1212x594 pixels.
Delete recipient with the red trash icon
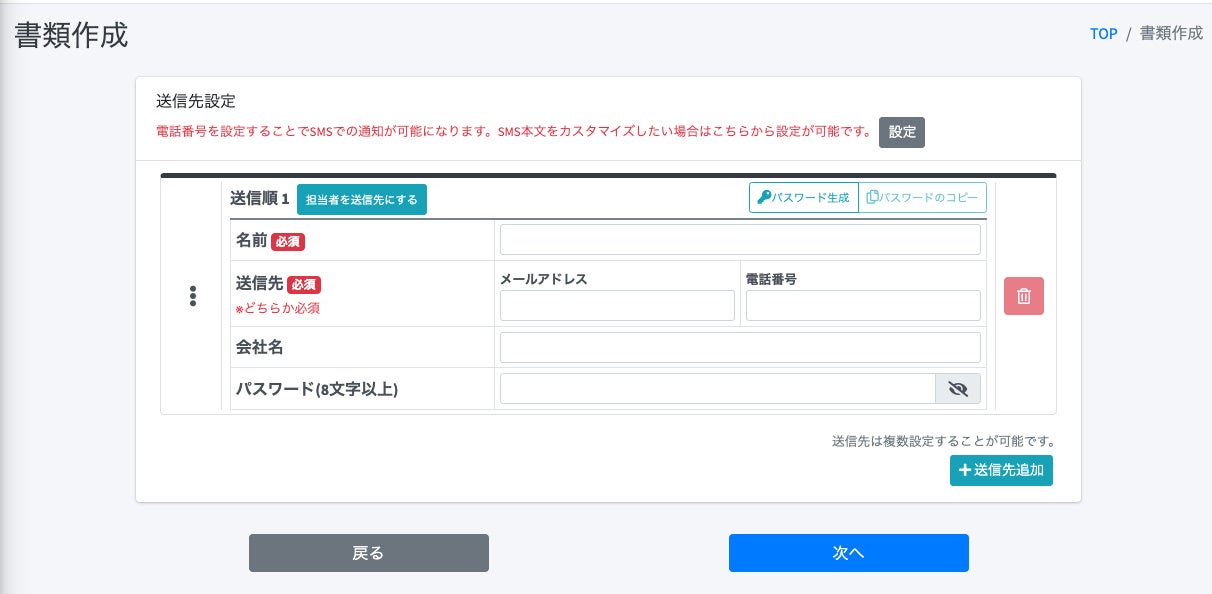click(1024, 296)
